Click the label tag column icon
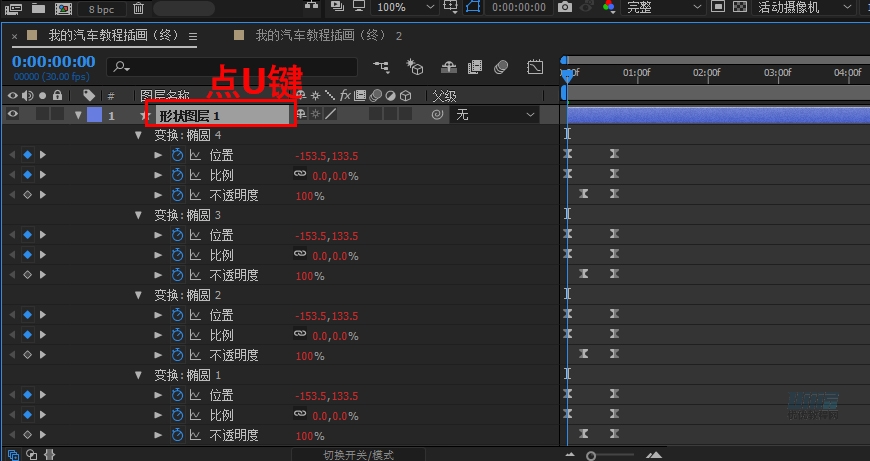Image resolution: width=870 pixels, height=461 pixels. (x=89, y=95)
